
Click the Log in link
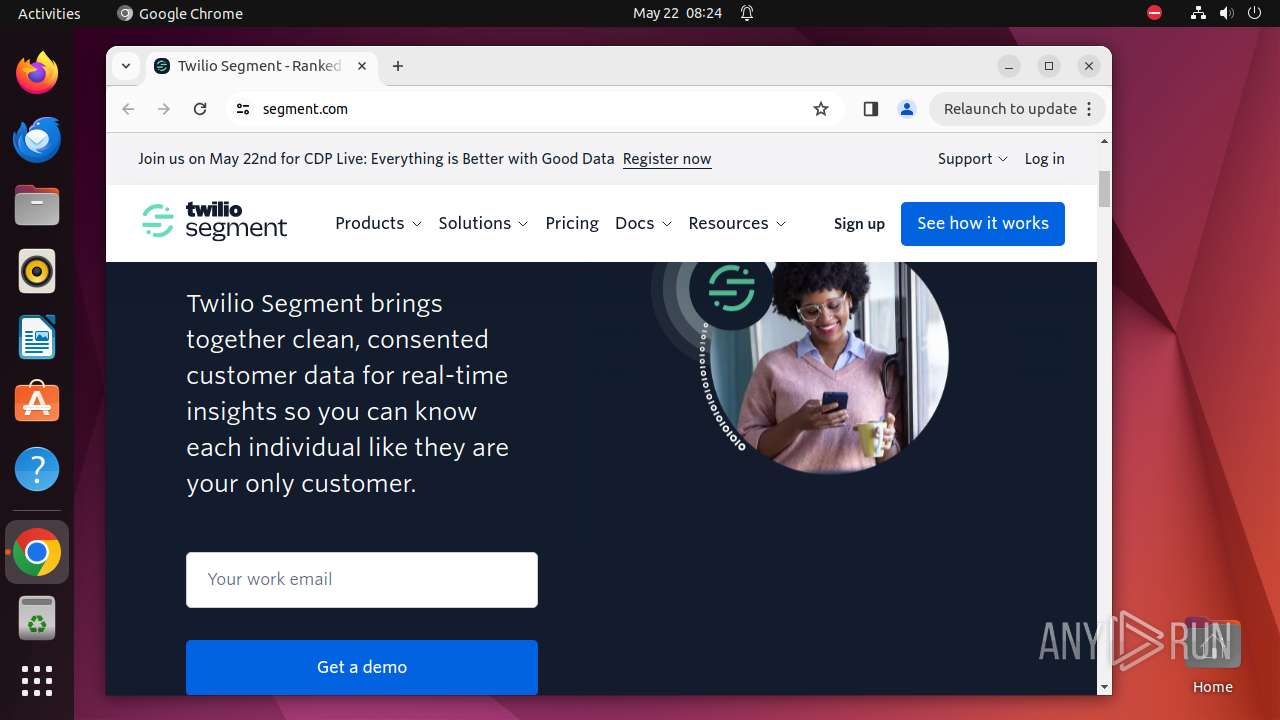(1044, 159)
